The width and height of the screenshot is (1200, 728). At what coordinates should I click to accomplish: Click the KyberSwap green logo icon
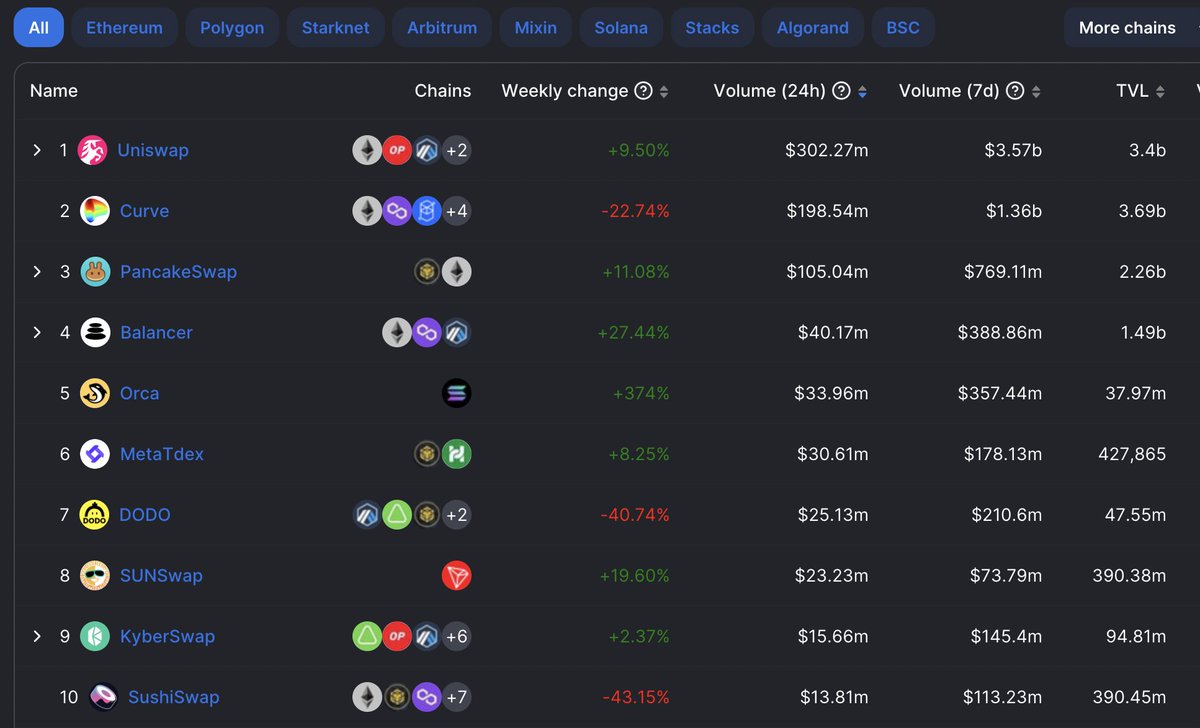coord(95,636)
